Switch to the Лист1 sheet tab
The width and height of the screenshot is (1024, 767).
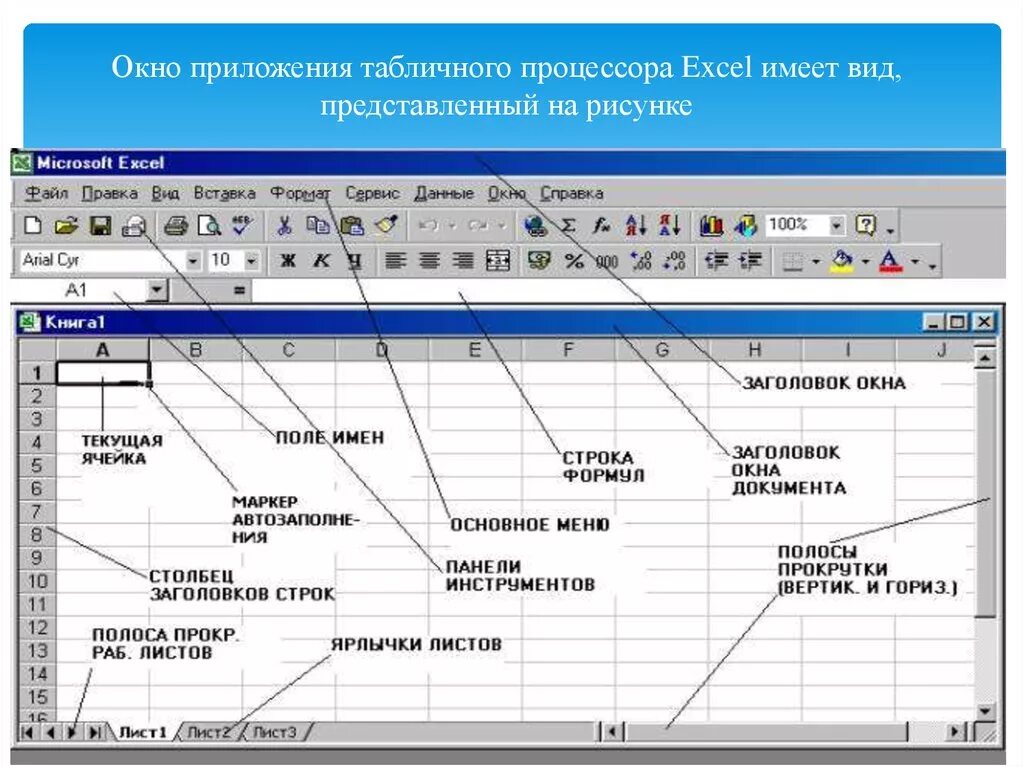(x=142, y=732)
